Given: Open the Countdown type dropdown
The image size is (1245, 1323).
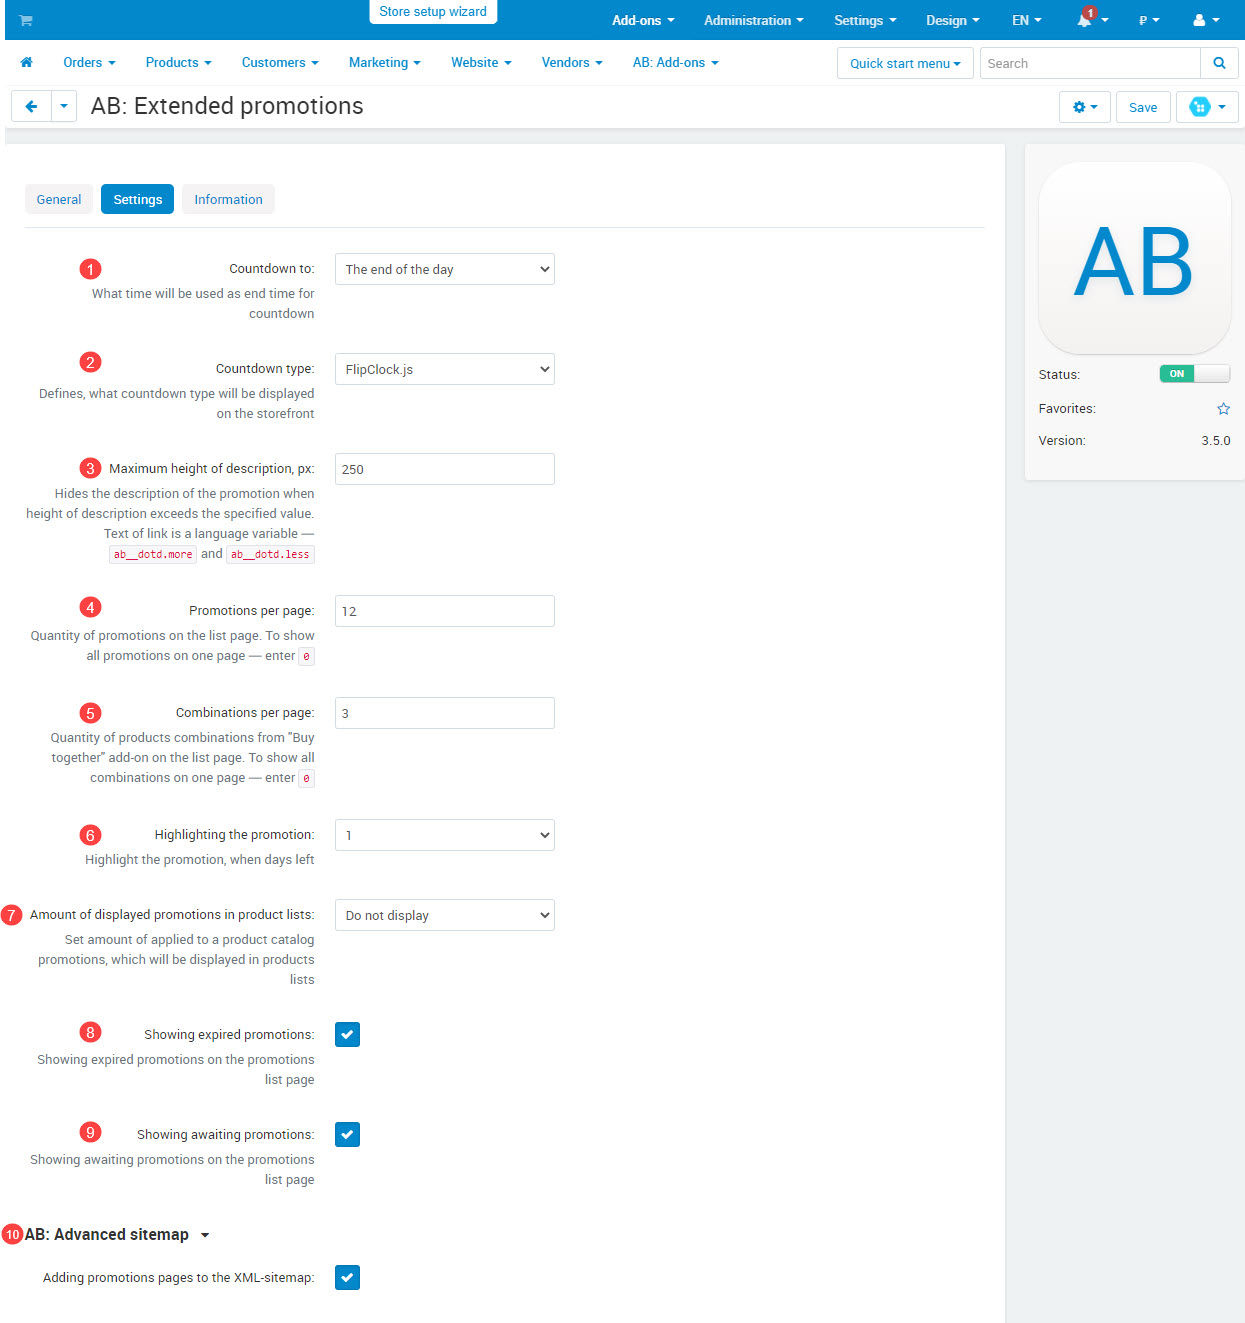Looking at the screenshot, I should click(444, 369).
